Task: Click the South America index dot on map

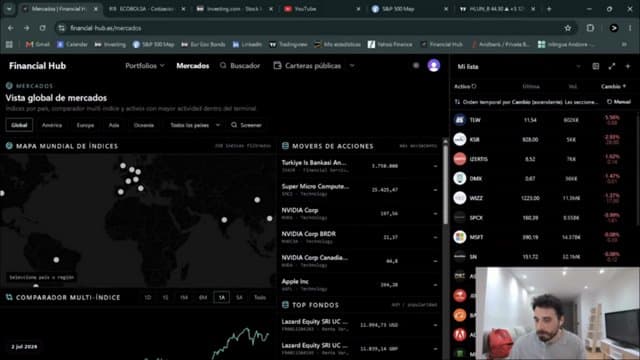Action: tap(56, 260)
